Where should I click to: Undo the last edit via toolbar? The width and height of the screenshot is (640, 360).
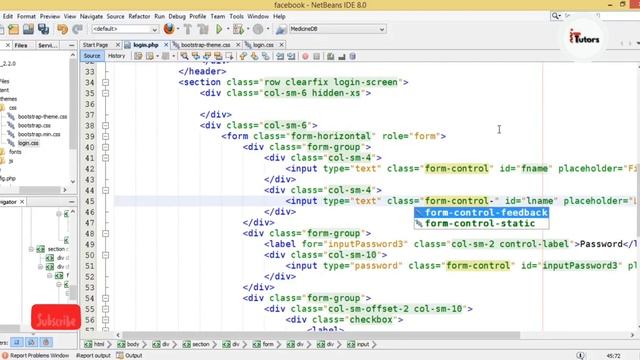pyautogui.click(x=62, y=29)
